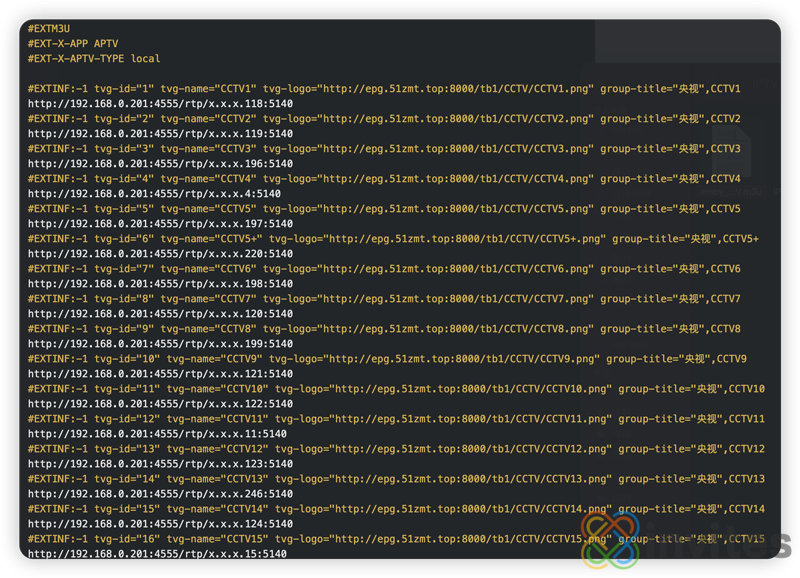Click the EXTINF line with tvg-id="1"
The height and width of the screenshot is (578, 800).
384,89
